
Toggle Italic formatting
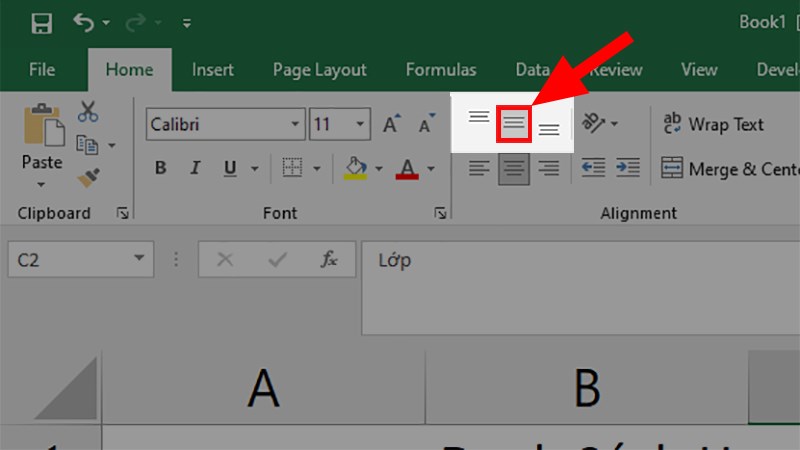[x=195, y=168]
